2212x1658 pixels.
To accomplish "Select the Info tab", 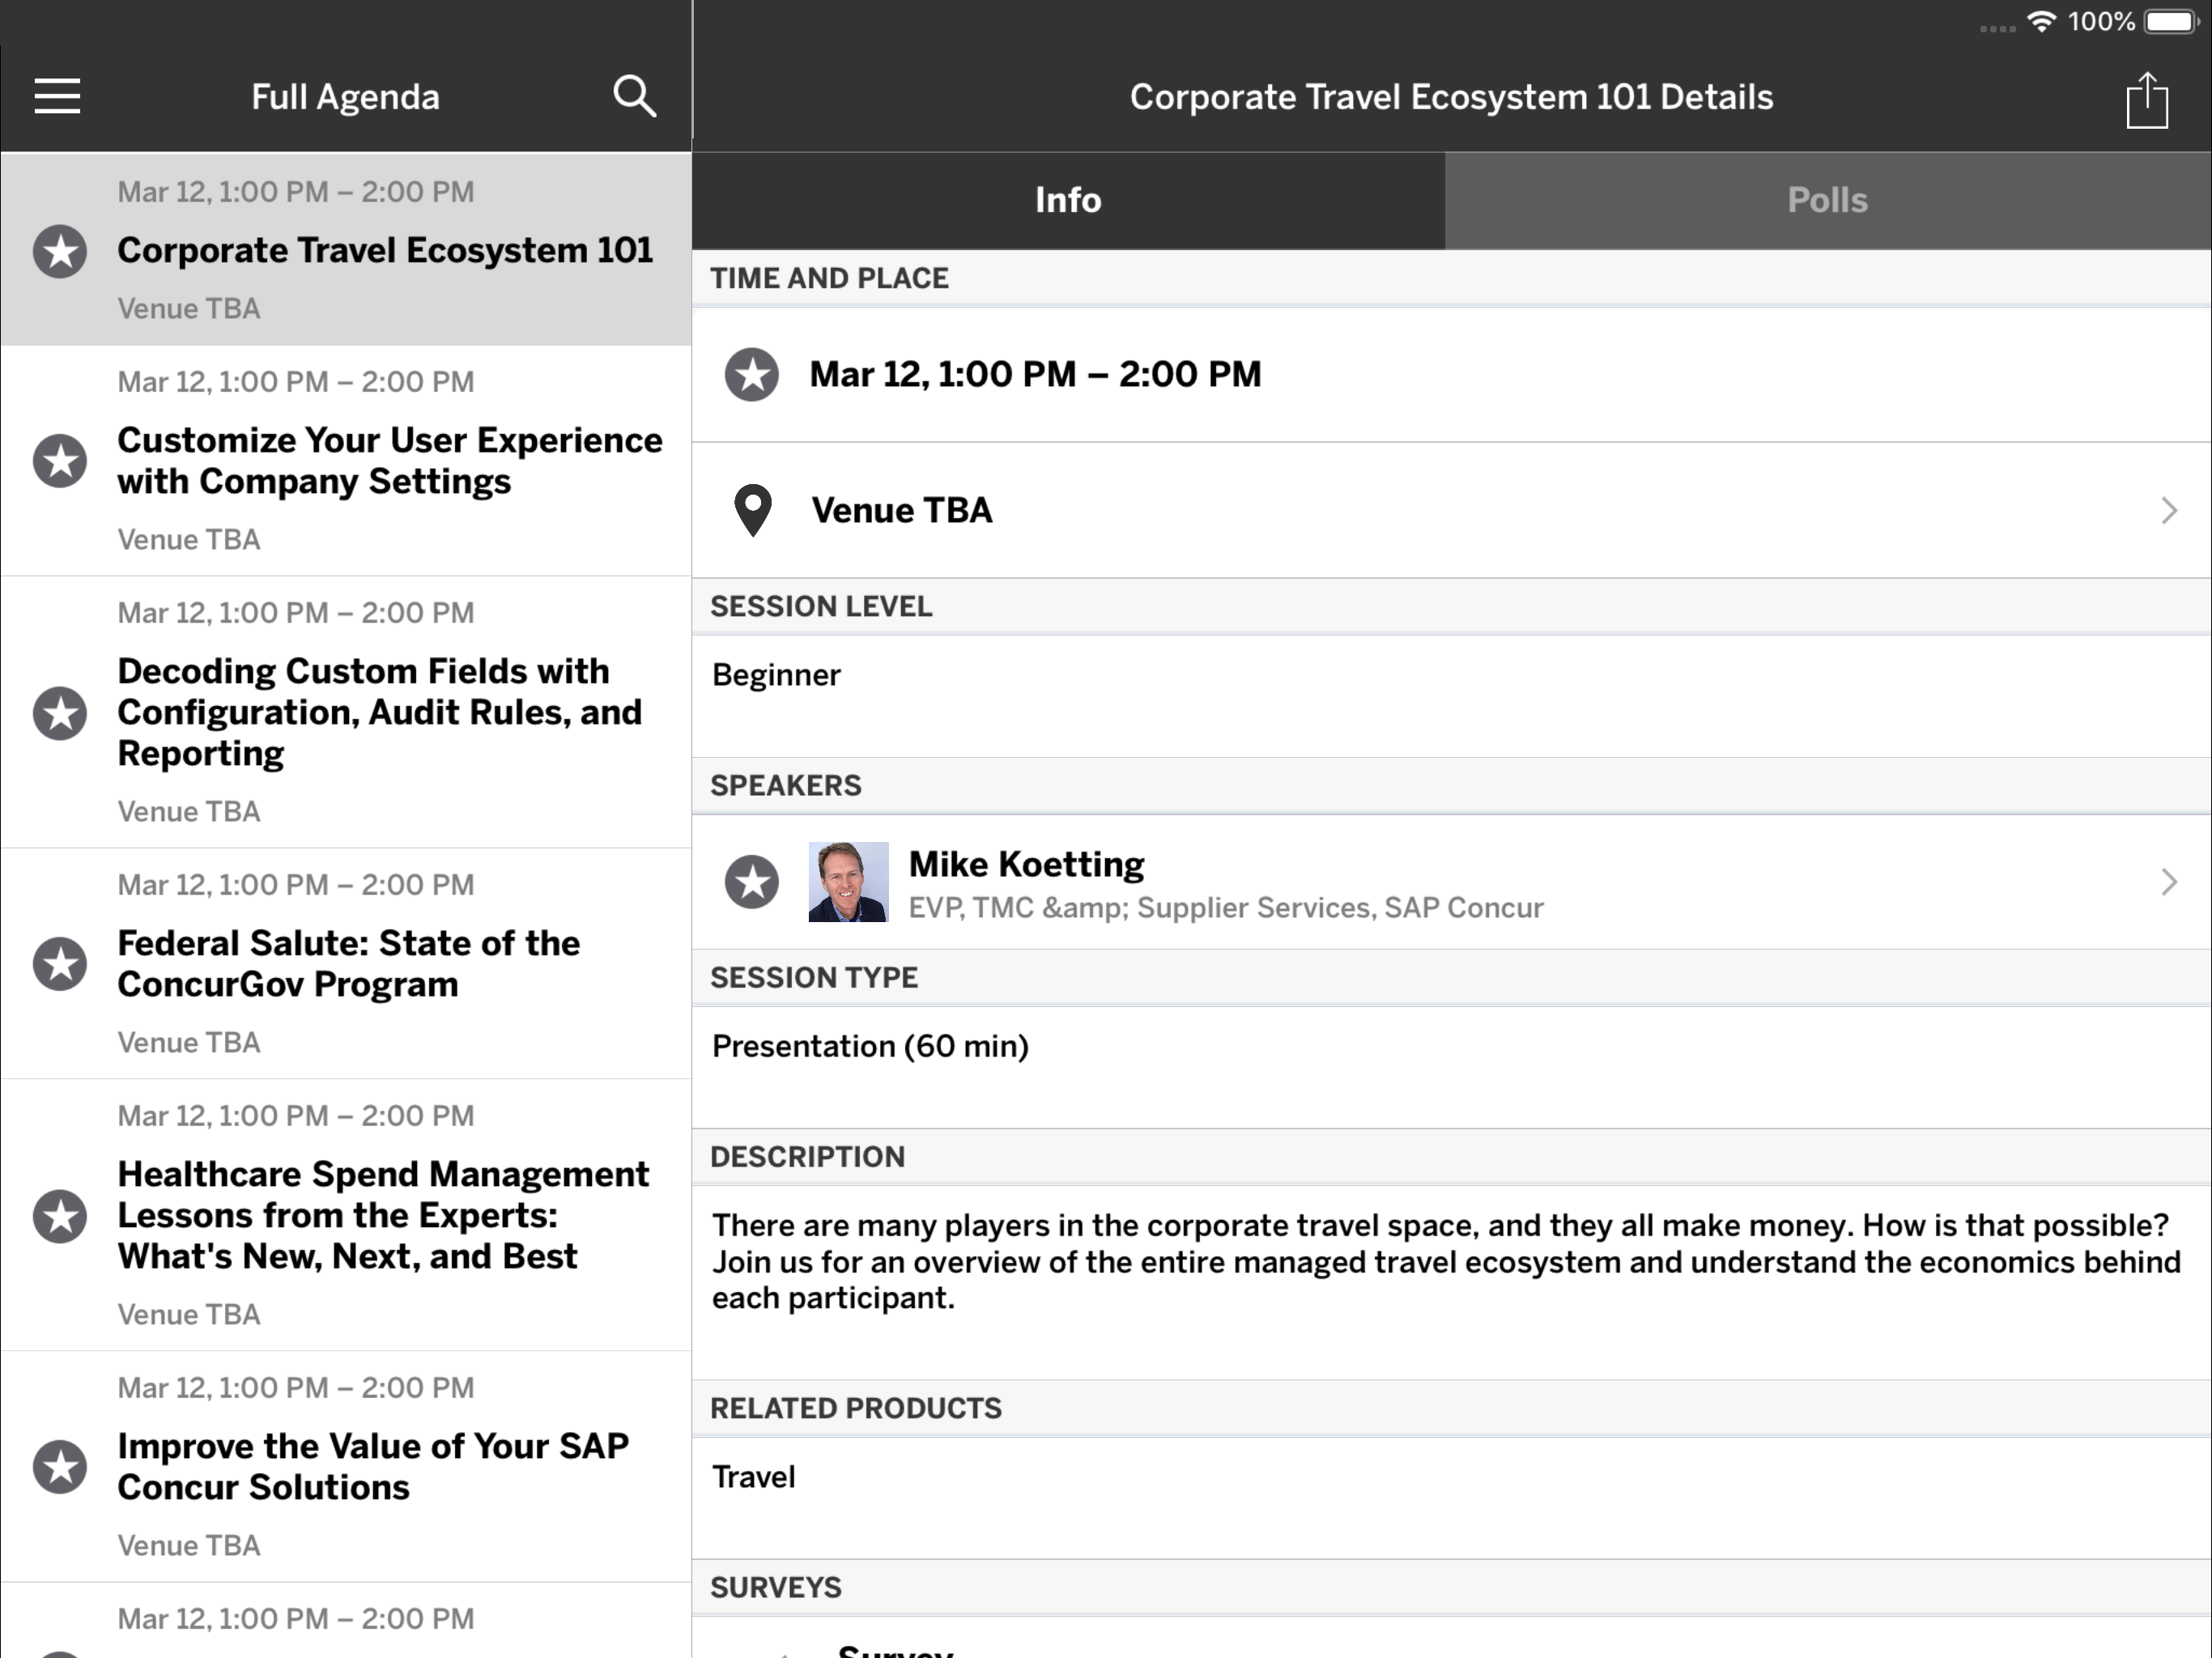I will (1068, 200).
